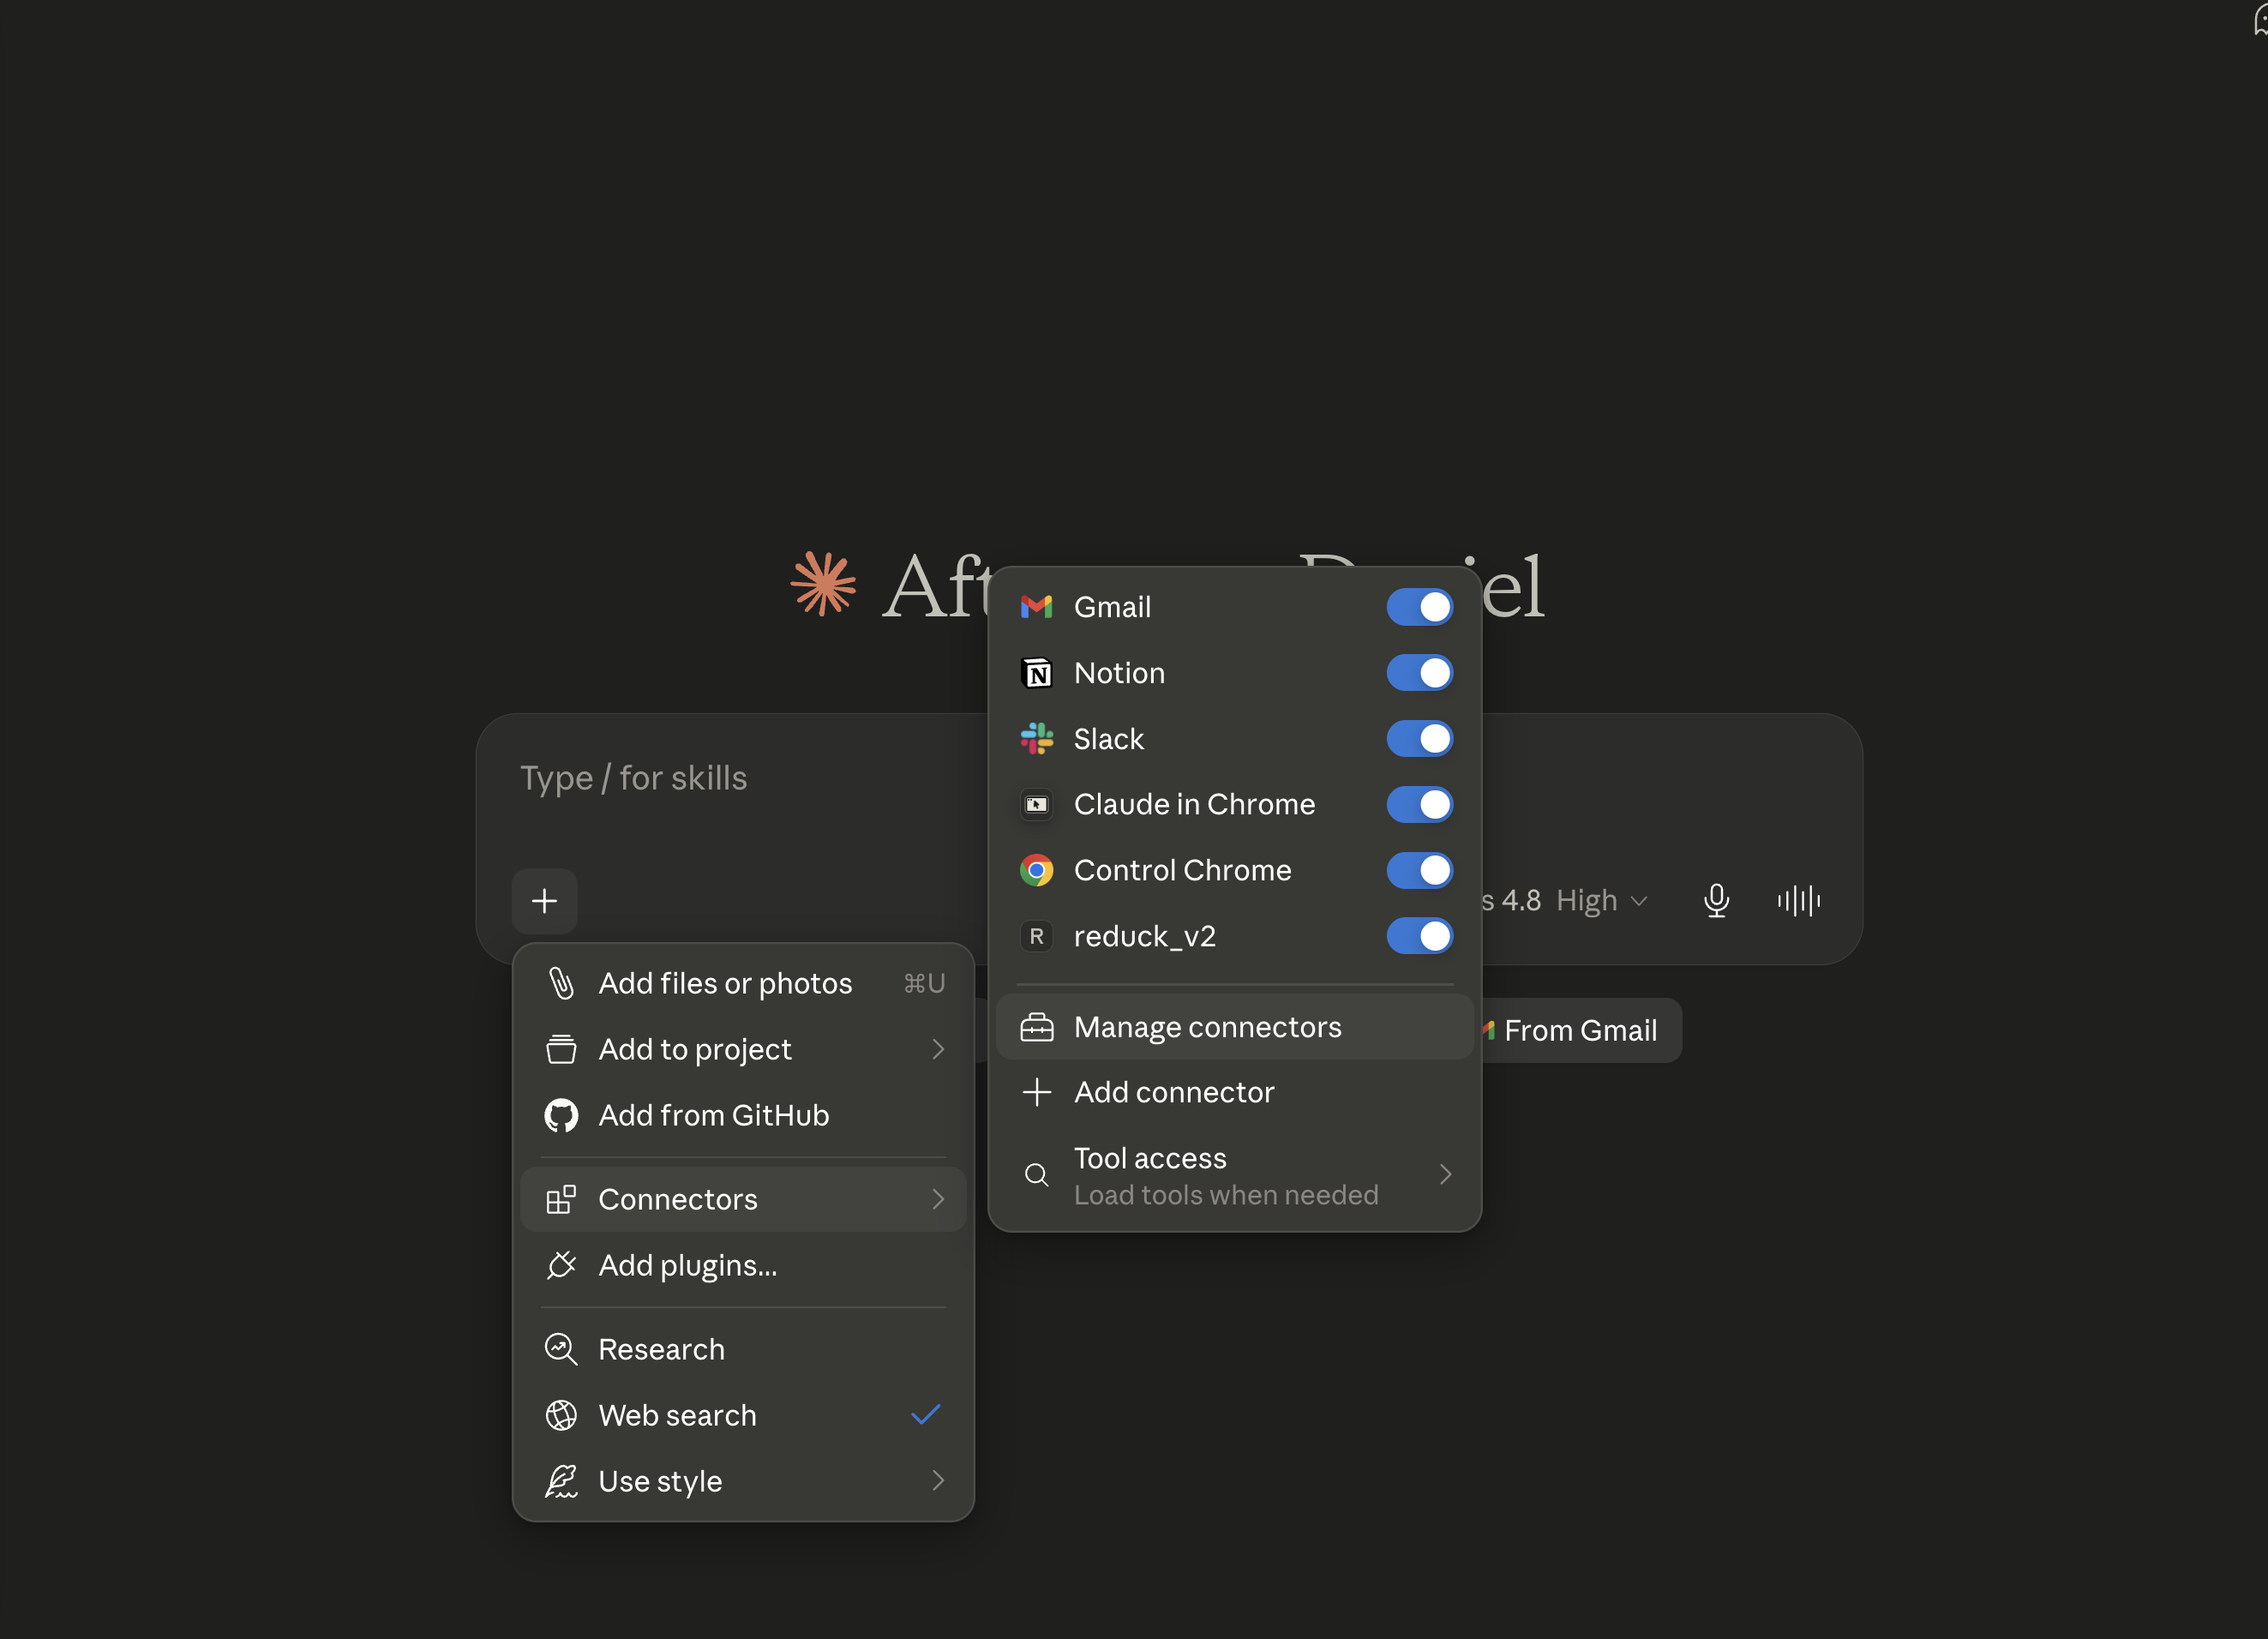Open Add plugins… entry
Viewport: 2268px width, 1639px height.
coord(743,1266)
